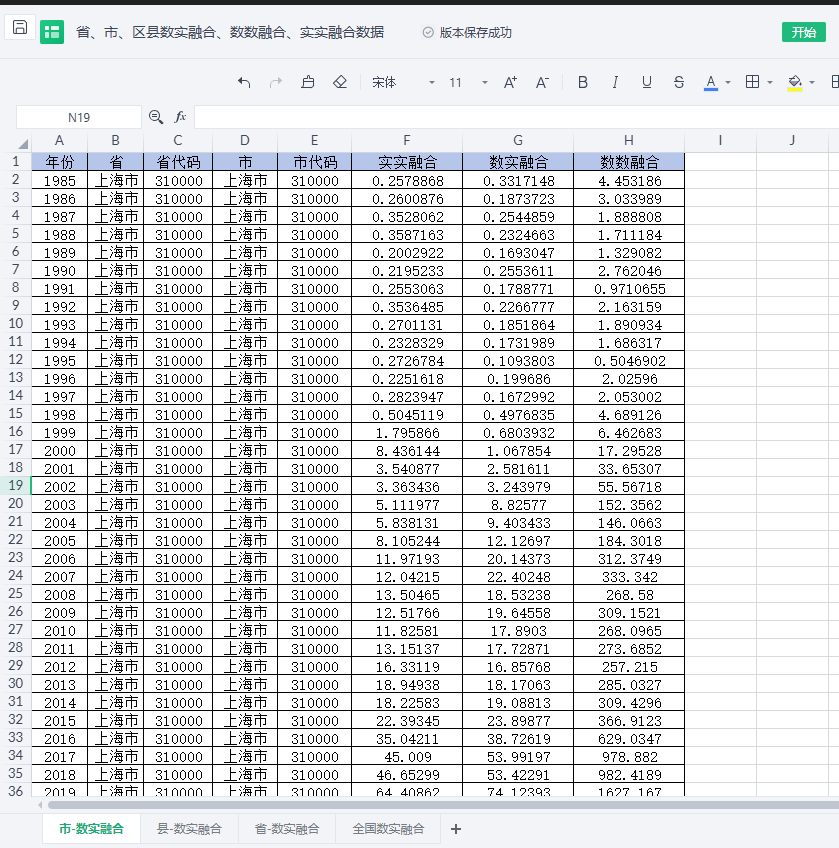The width and height of the screenshot is (839, 848).
Task: Redo the last action
Action: coord(276,82)
